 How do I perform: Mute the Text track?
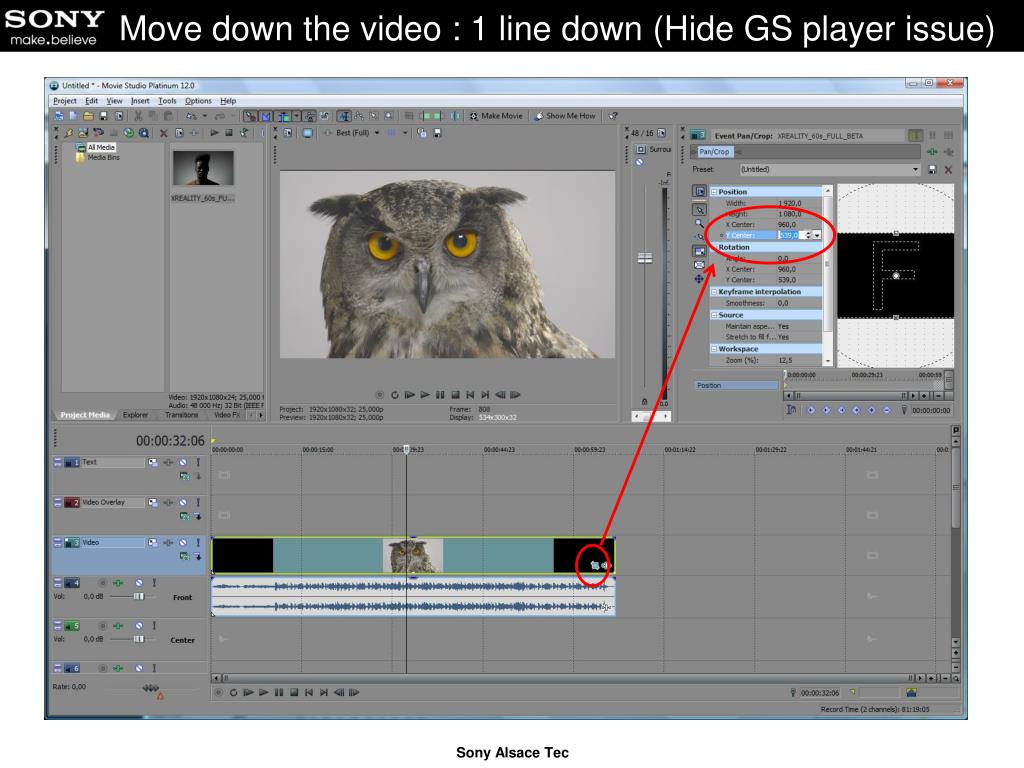coord(183,462)
